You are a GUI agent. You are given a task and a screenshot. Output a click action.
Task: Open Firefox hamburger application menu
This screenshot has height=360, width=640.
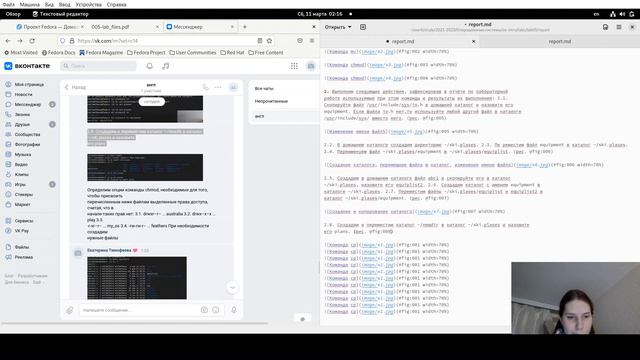(312, 41)
